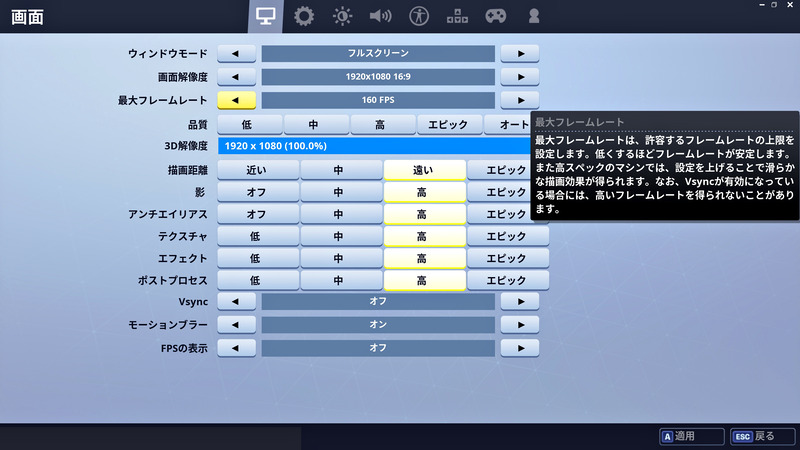Set テクスチャ to 高

(x=424, y=236)
